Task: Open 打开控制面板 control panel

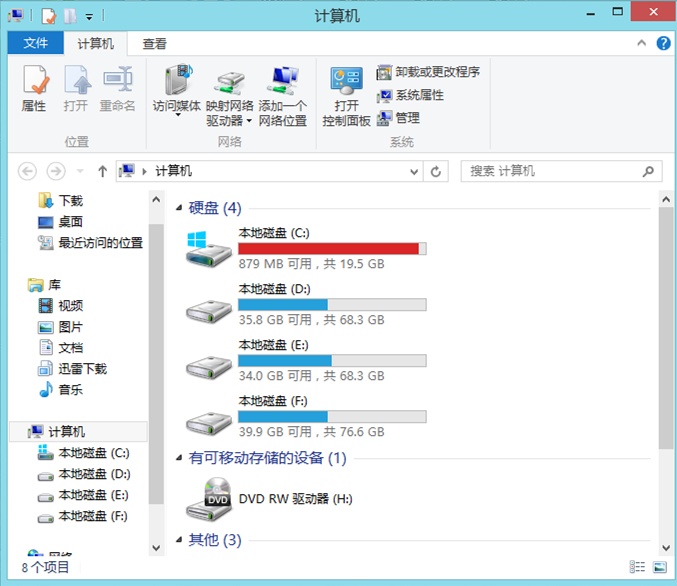Action: coord(346,96)
